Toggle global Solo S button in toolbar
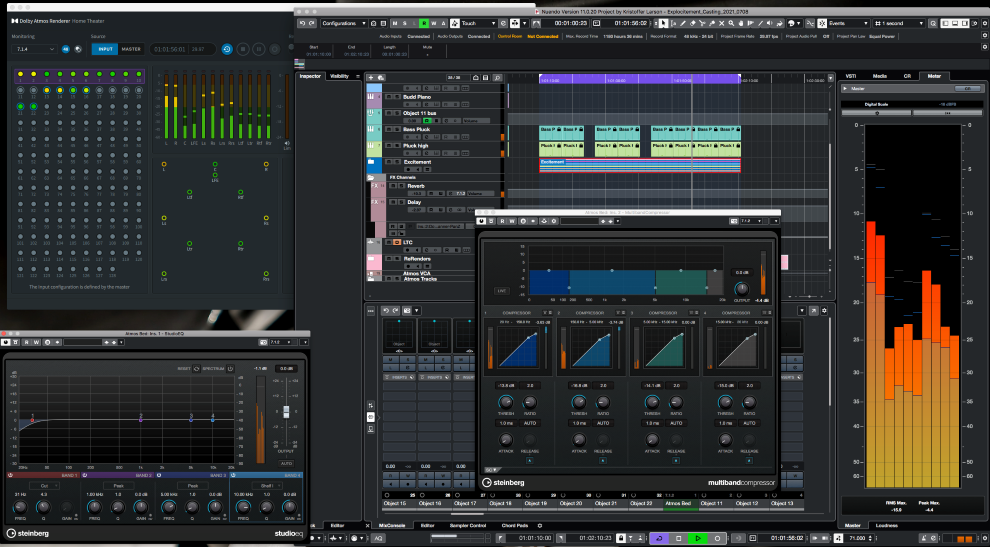The image size is (990, 547). pos(405,23)
